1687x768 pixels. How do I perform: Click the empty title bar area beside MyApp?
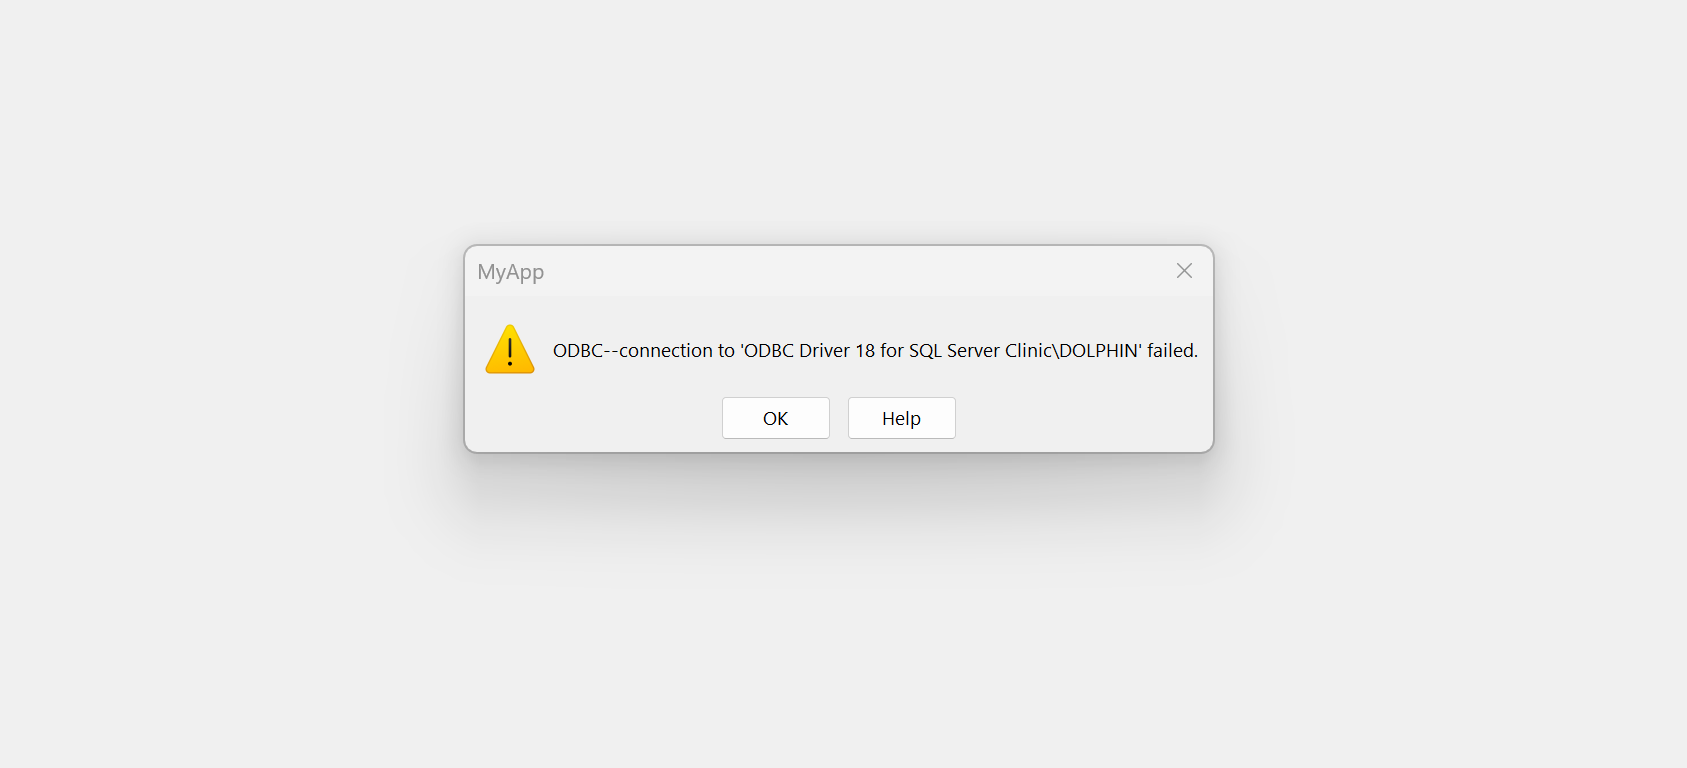click(850, 271)
